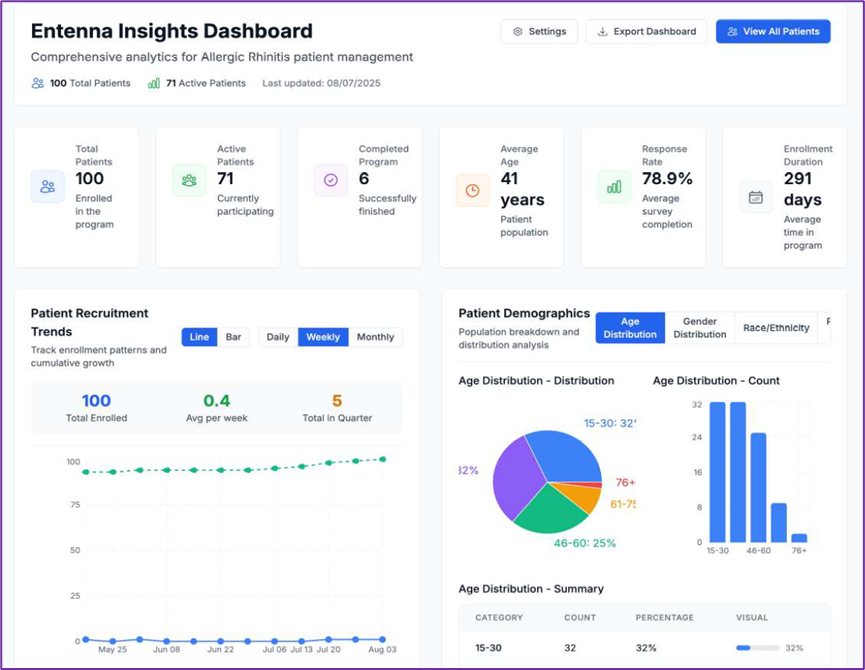Click Export Dashboard button

pyautogui.click(x=646, y=31)
